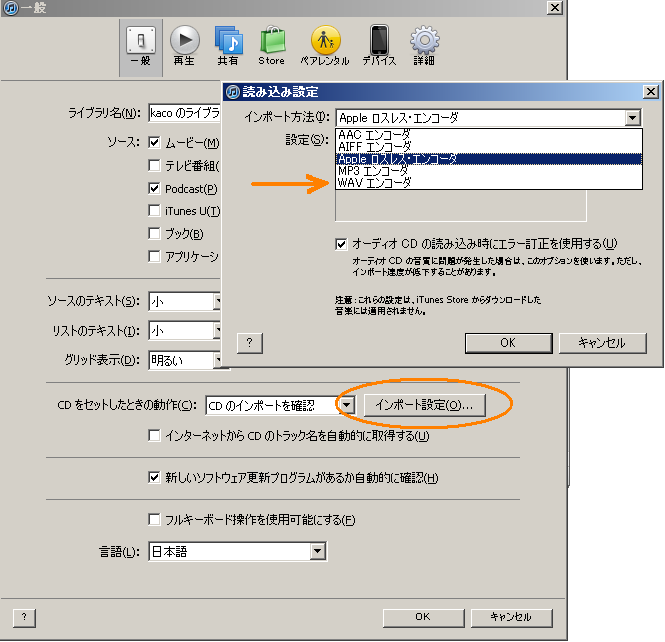
Task: Toggle automatic software update check
Action: coord(154,478)
